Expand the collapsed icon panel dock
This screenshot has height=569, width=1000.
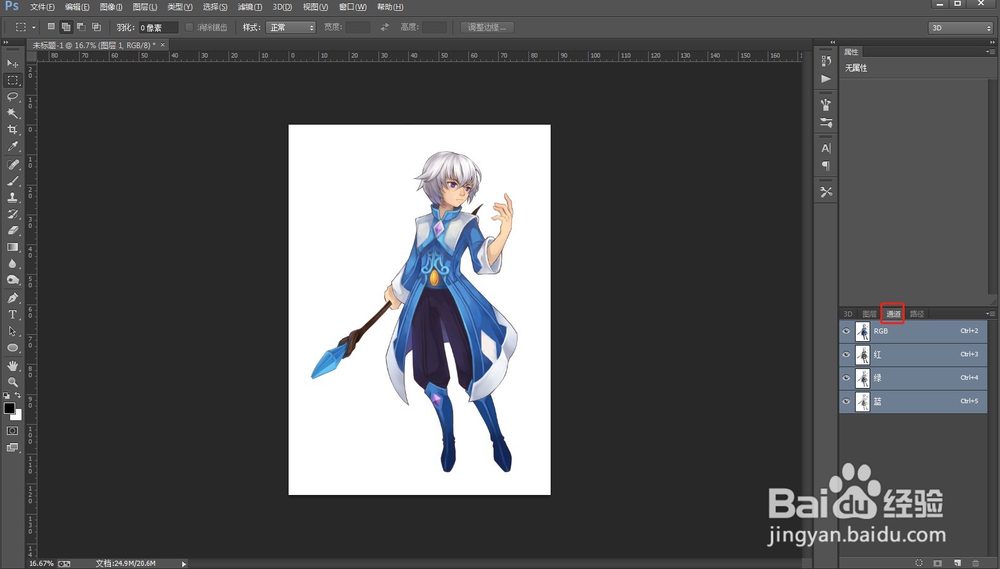(832, 42)
